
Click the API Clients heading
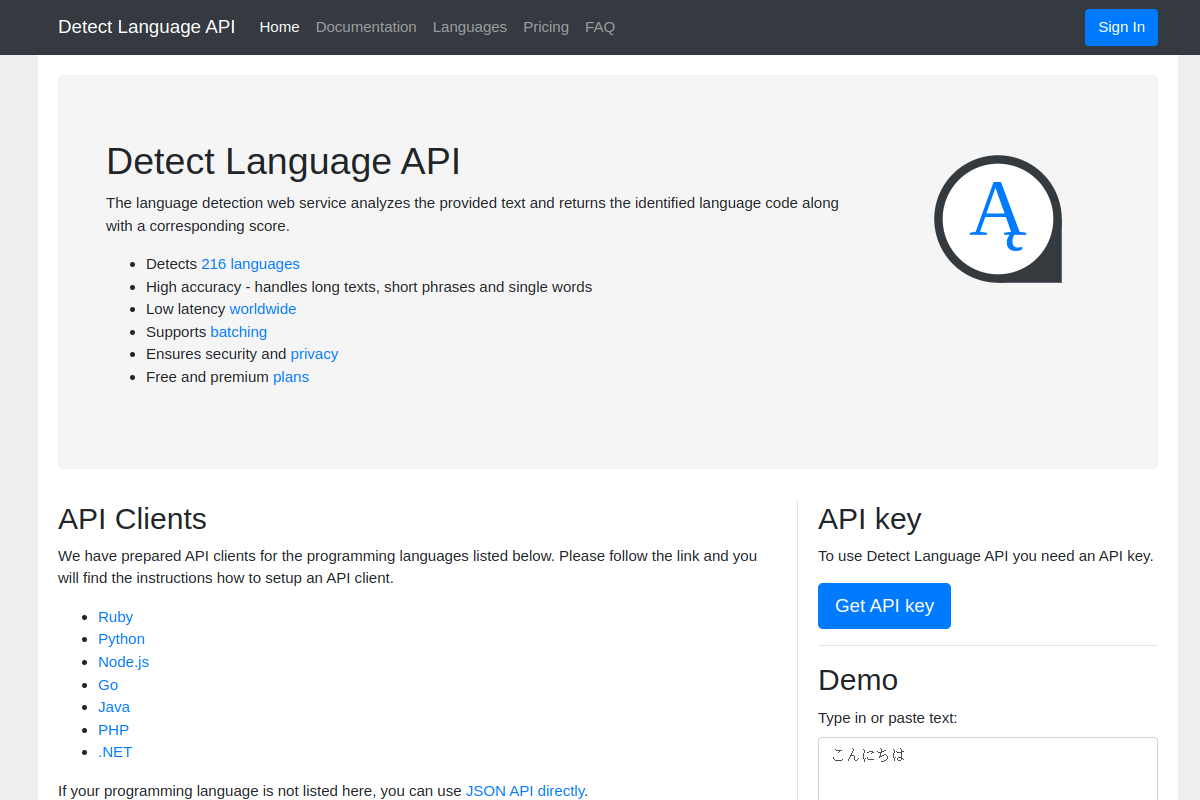[x=132, y=519]
